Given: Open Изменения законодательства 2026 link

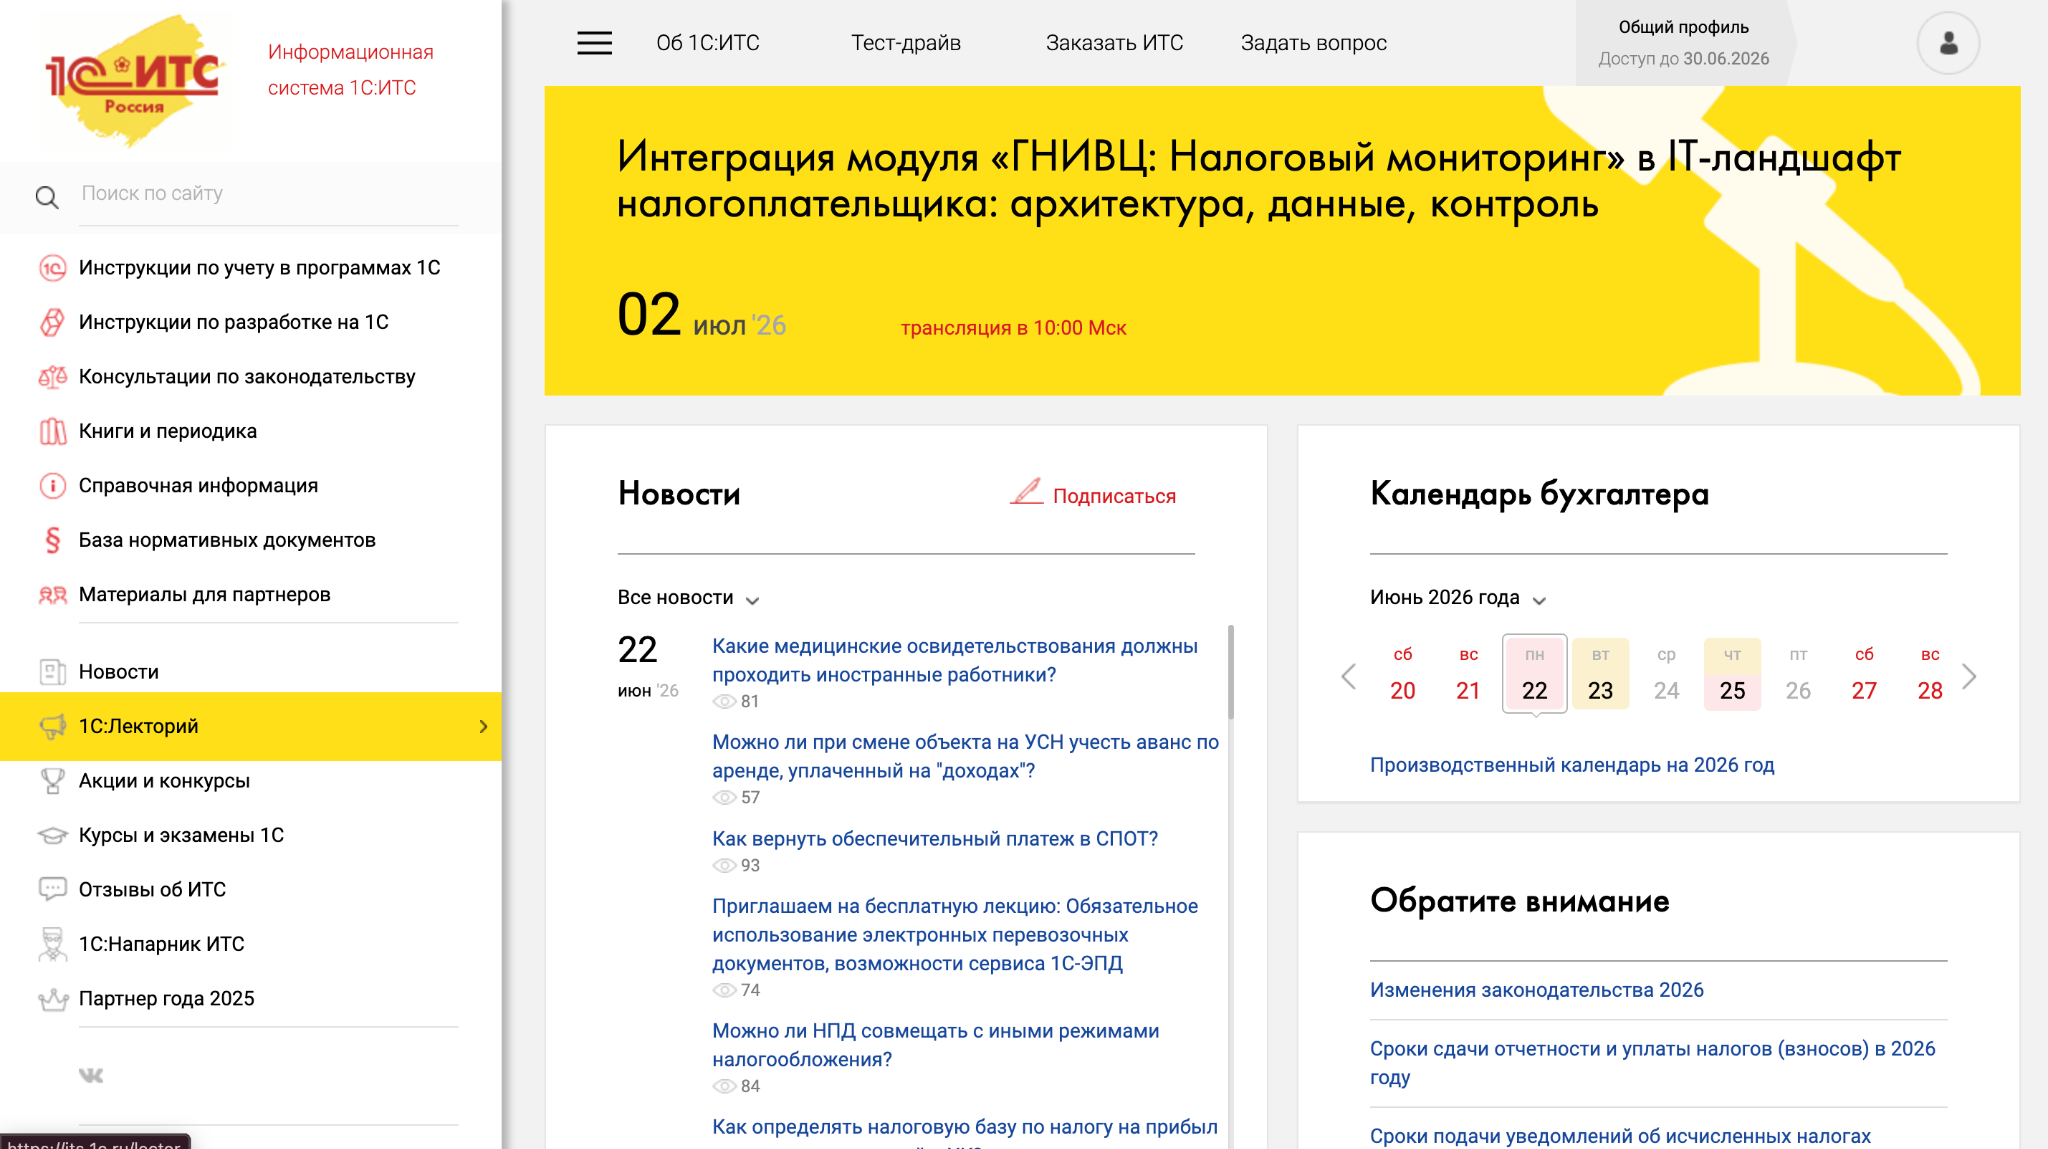Looking at the screenshot, I should point(1536,990).
